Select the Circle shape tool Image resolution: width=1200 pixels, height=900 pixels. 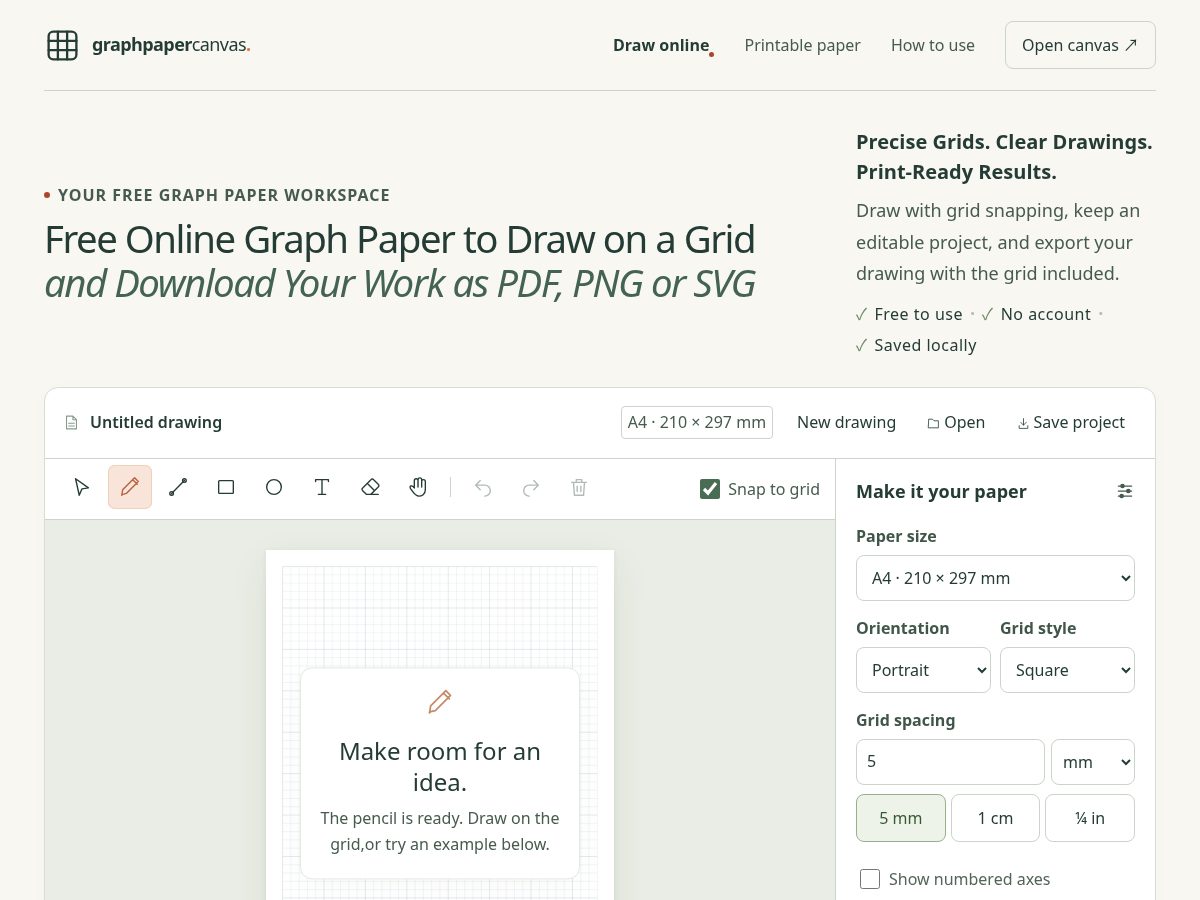pos(274,487)
